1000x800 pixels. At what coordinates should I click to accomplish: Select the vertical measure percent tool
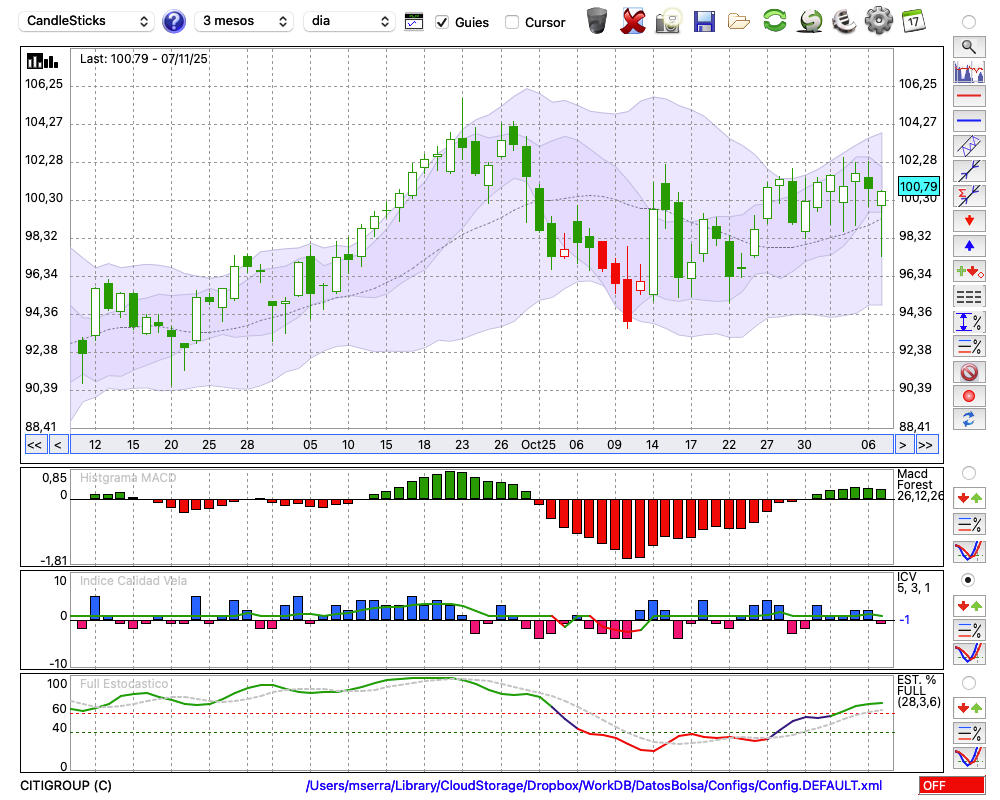pyautogui.click(x=969, y=322)
